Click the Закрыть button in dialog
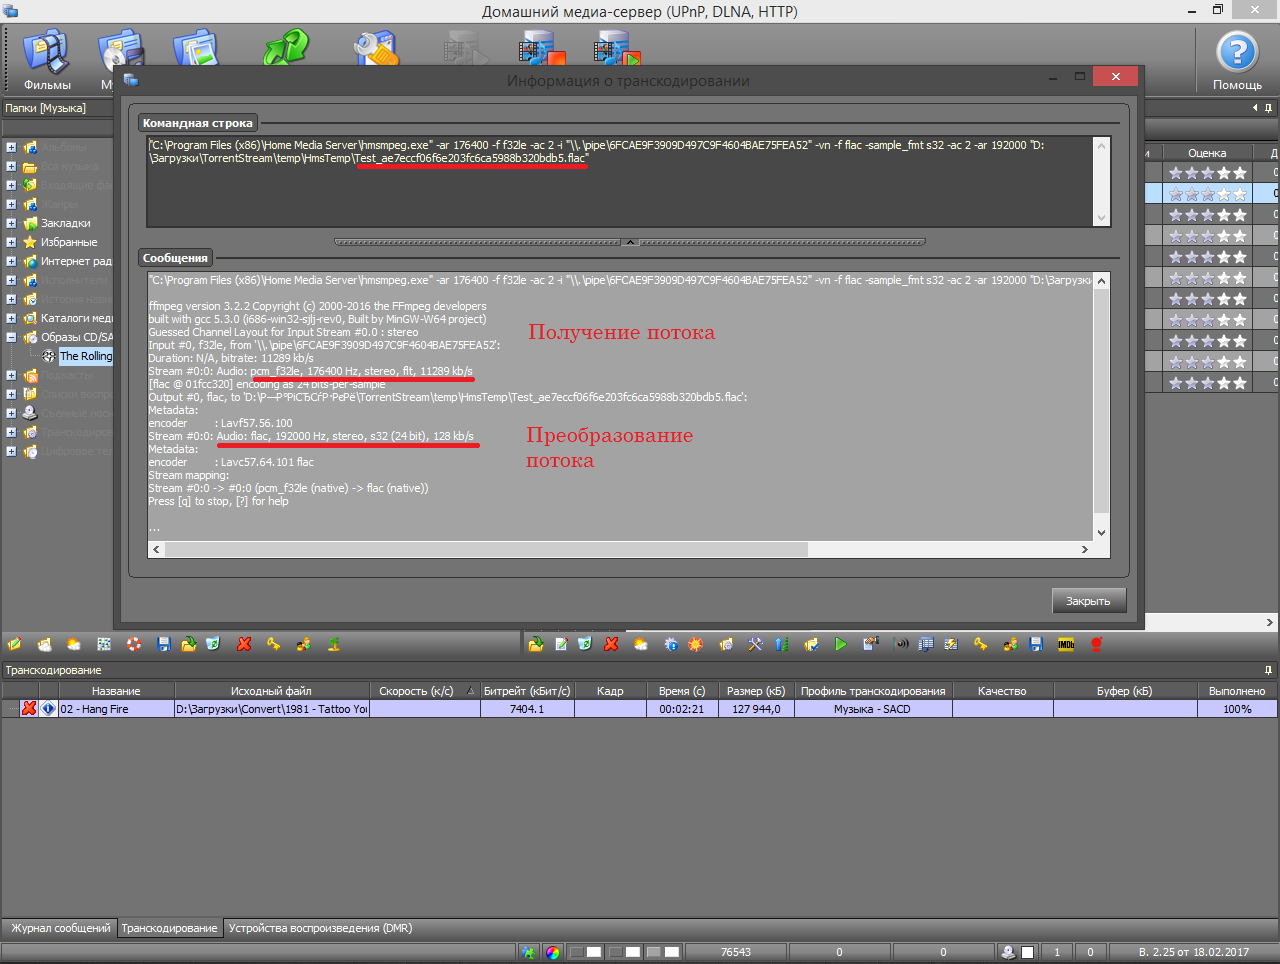Screen dimensions: 1280x964 [x=1088, y=601]
